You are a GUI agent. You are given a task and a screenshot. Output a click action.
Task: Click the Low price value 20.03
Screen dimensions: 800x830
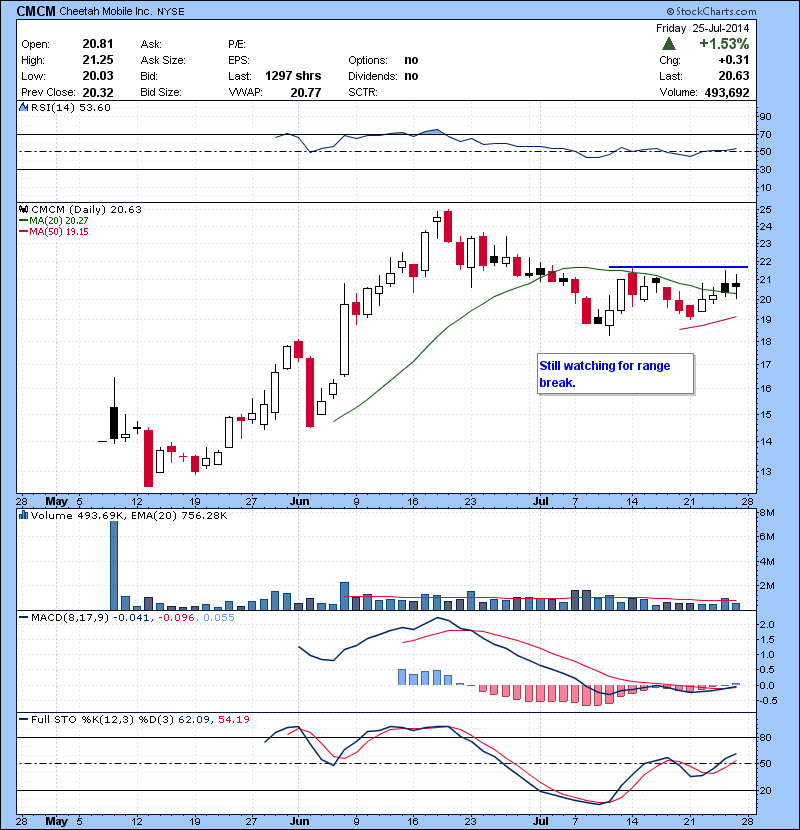coord(98,76)
